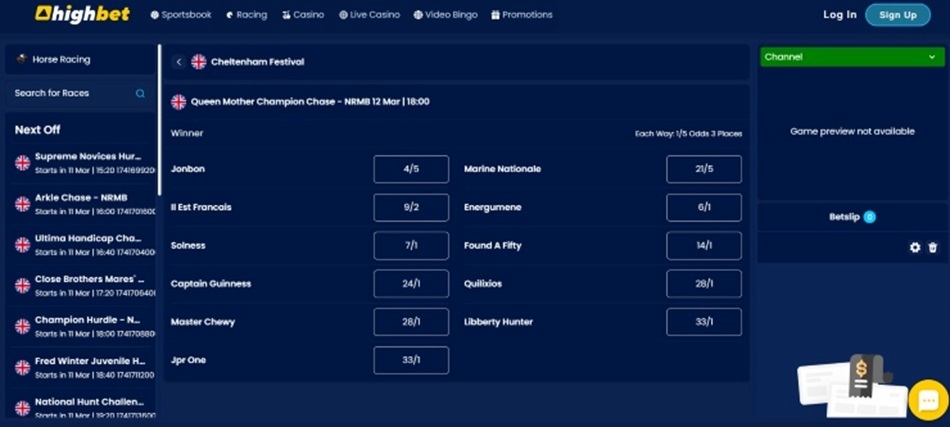
Task: Click the Racing horse icon
Action: click(230, 15)
